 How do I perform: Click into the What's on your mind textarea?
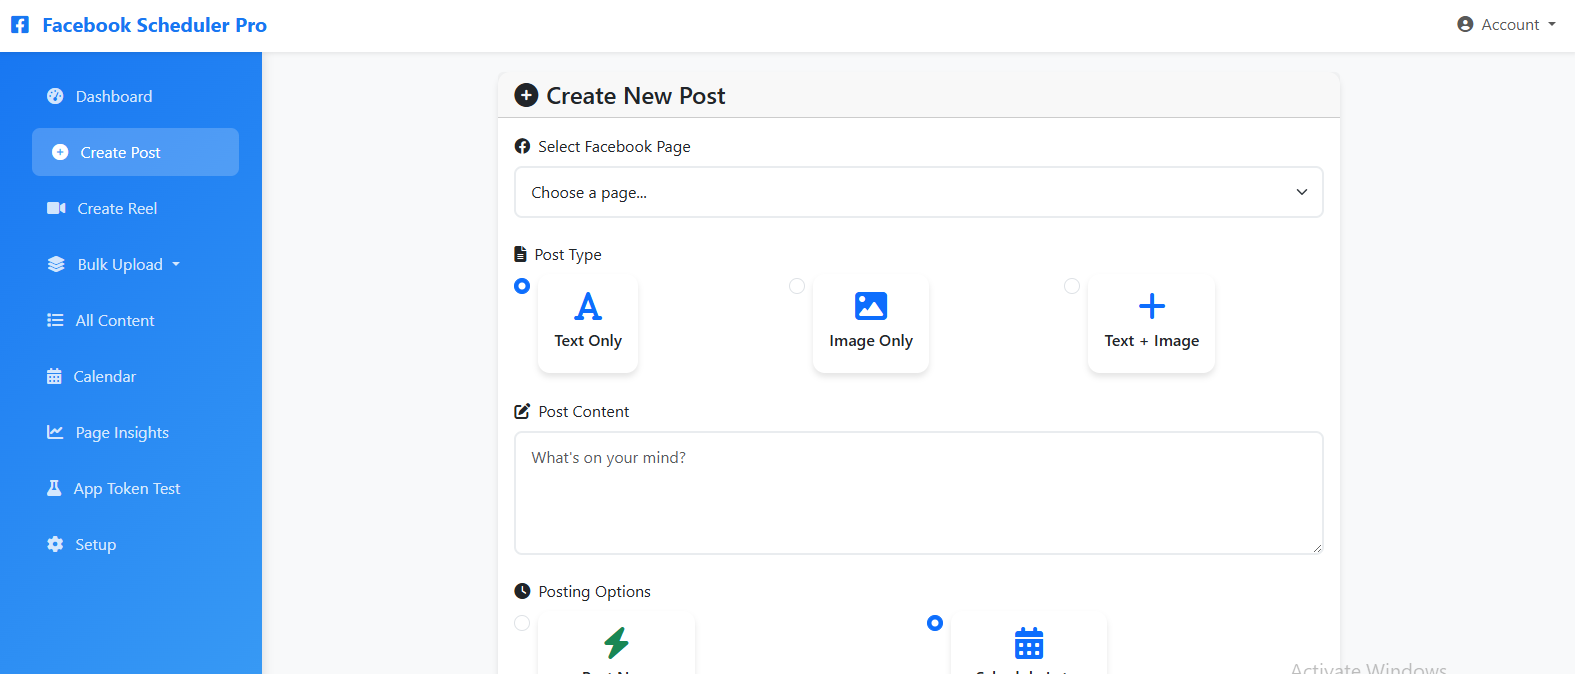point(918,493)
